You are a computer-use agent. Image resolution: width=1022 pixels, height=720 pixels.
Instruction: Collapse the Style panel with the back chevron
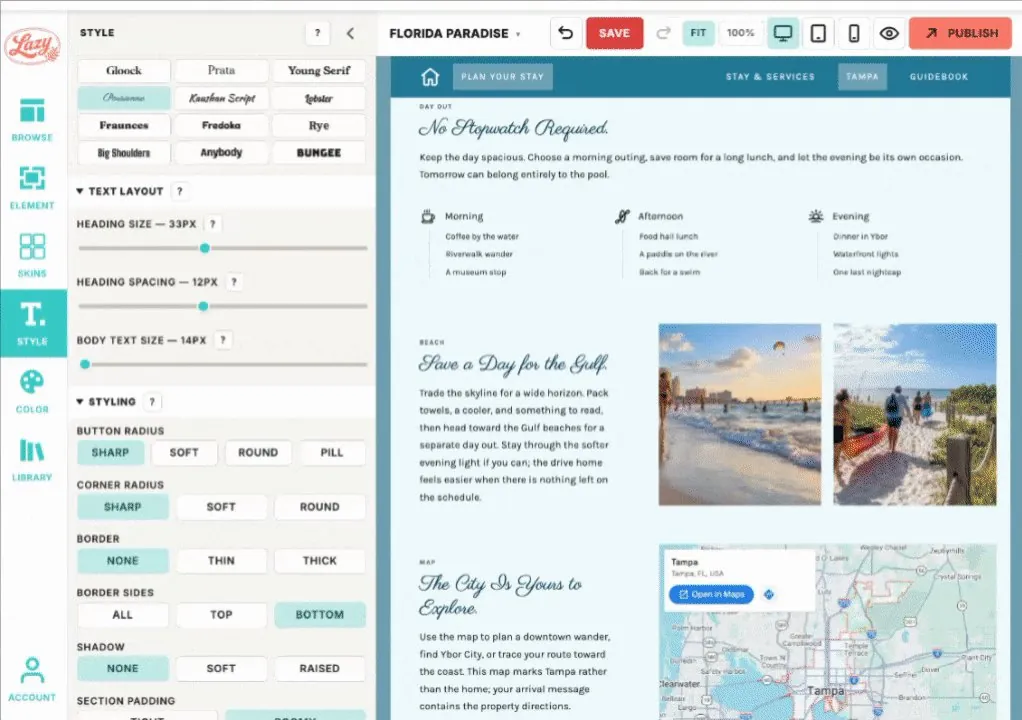(351, 33)
